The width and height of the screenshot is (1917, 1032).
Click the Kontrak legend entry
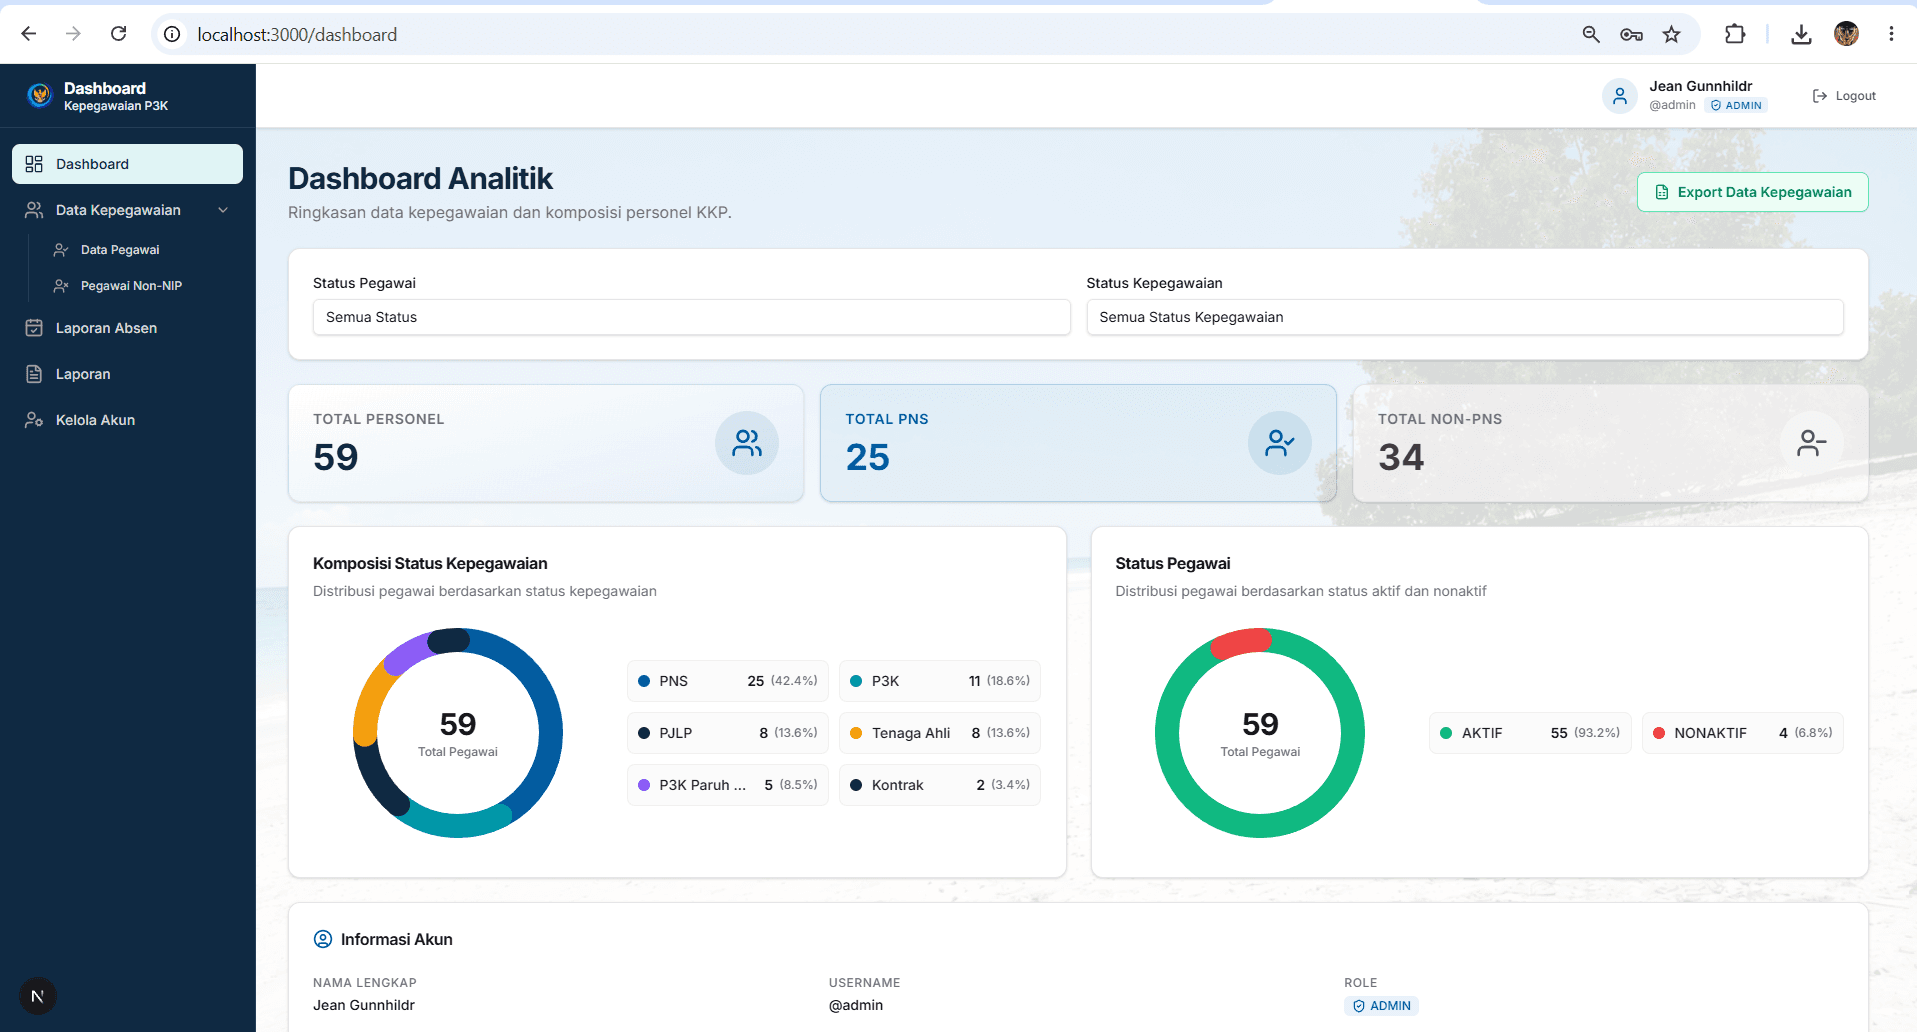coord(940,785)
